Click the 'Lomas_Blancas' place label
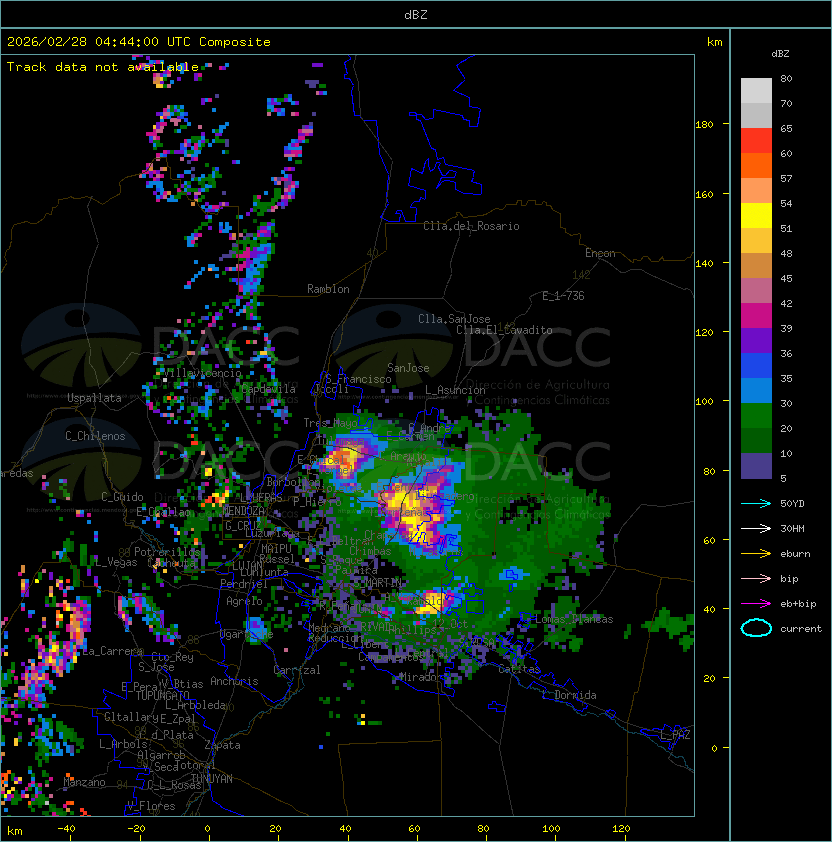 click(574, 619)
